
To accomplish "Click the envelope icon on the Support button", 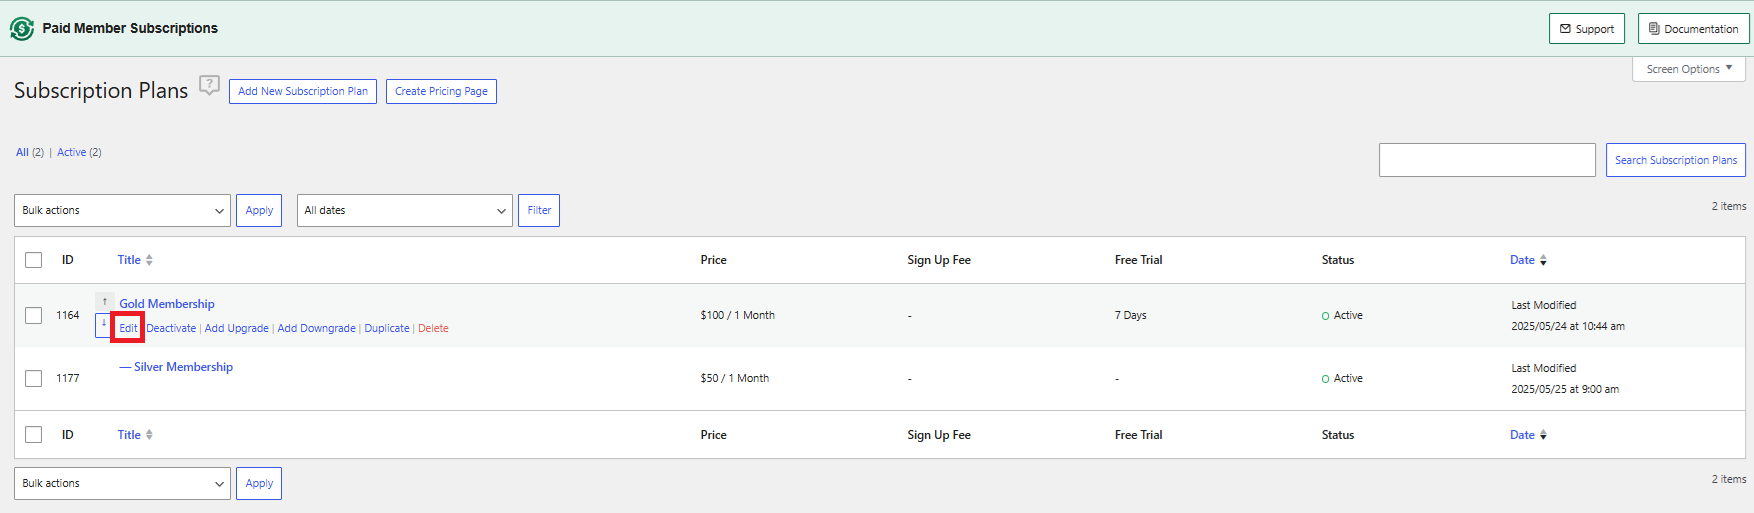I will click(1565, 29).
